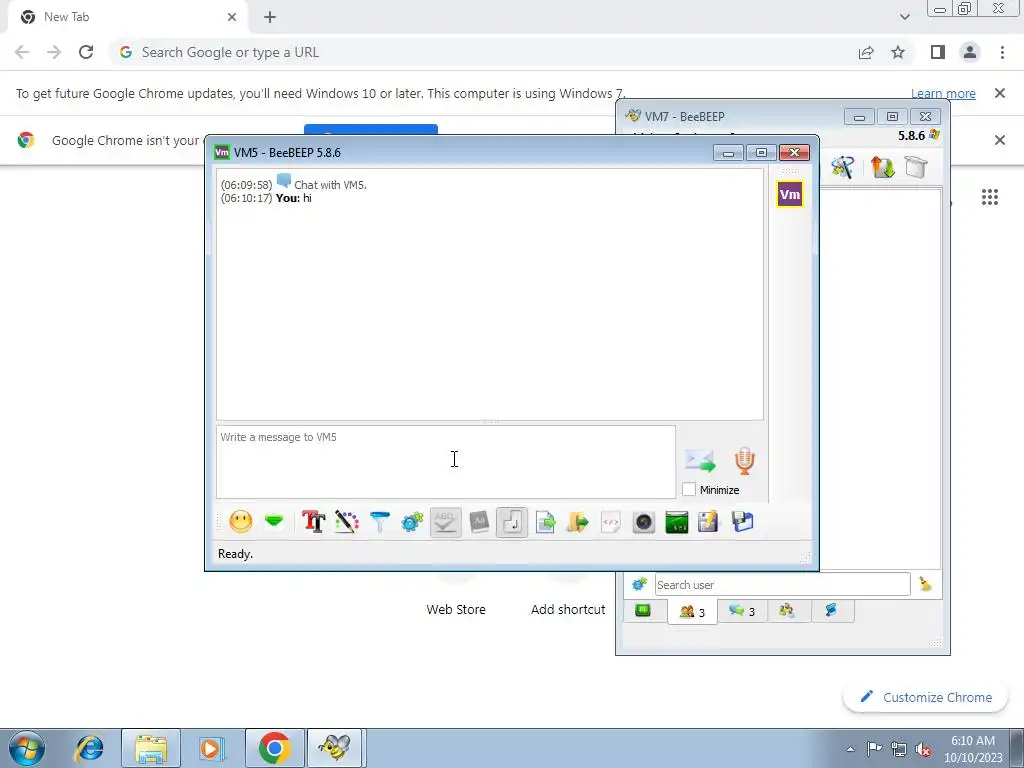Click the message box 'Write a message to VM5'
The height and width of the screenshot is (768, 1024).
point(446,462)
